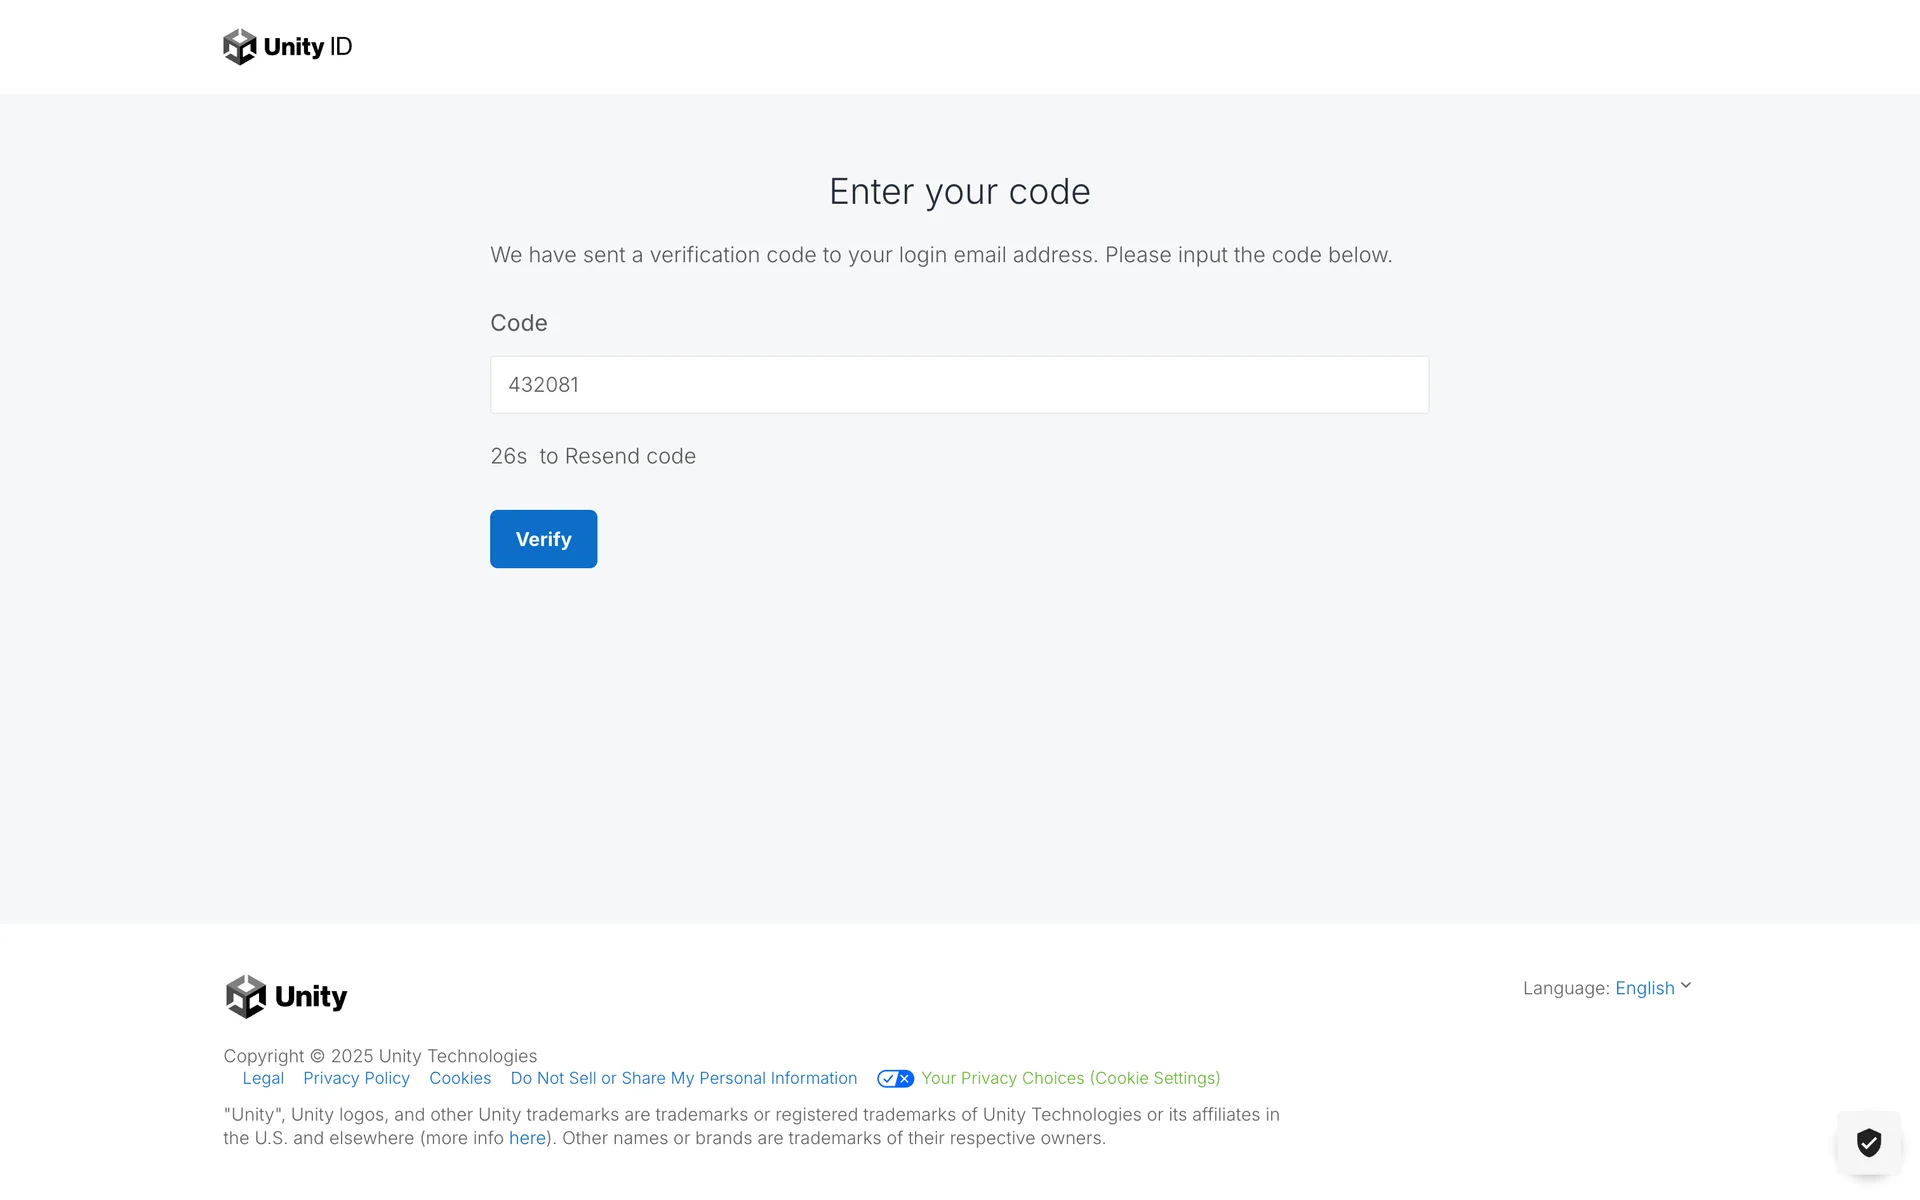Click the "26s" resend countdown timer
This screenshot has height=1200, width=1920.
pyautogui.click(x=508, y=457)
